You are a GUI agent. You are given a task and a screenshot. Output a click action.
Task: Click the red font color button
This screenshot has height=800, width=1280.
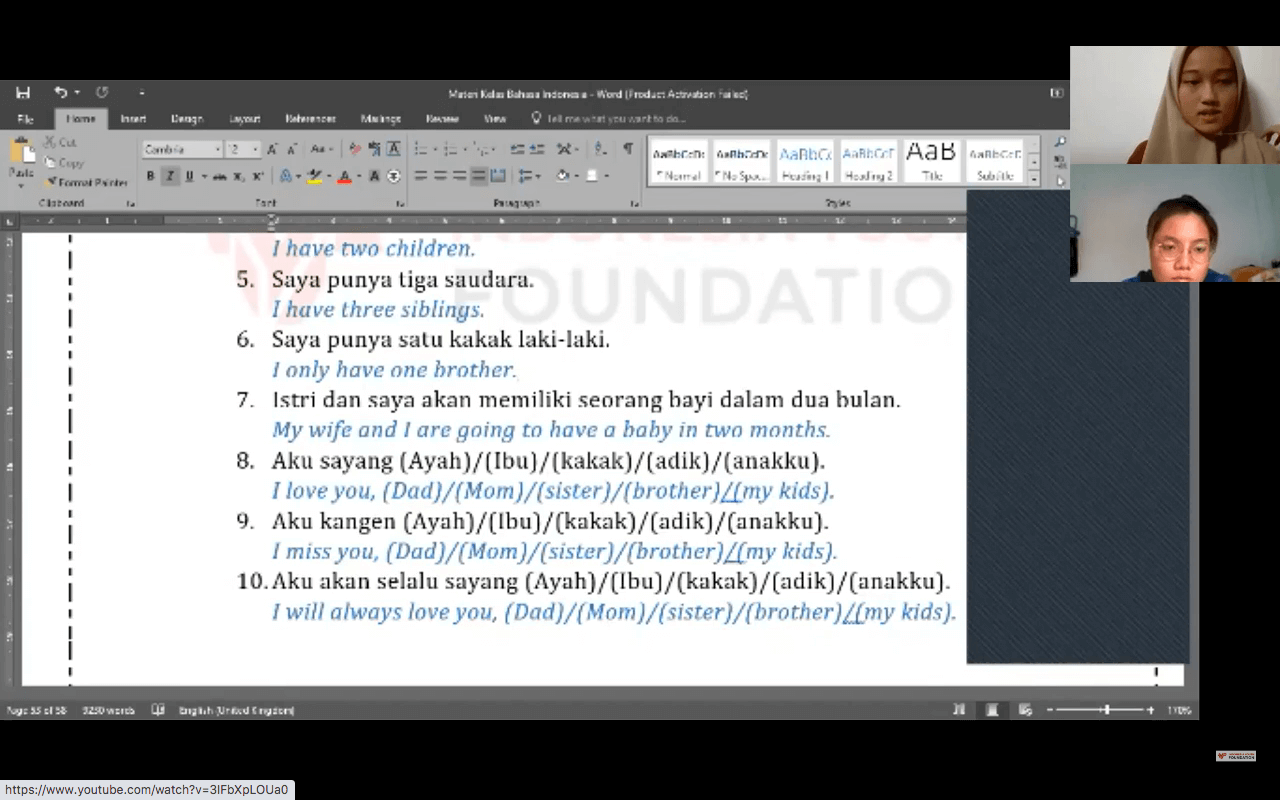(344, 176)
